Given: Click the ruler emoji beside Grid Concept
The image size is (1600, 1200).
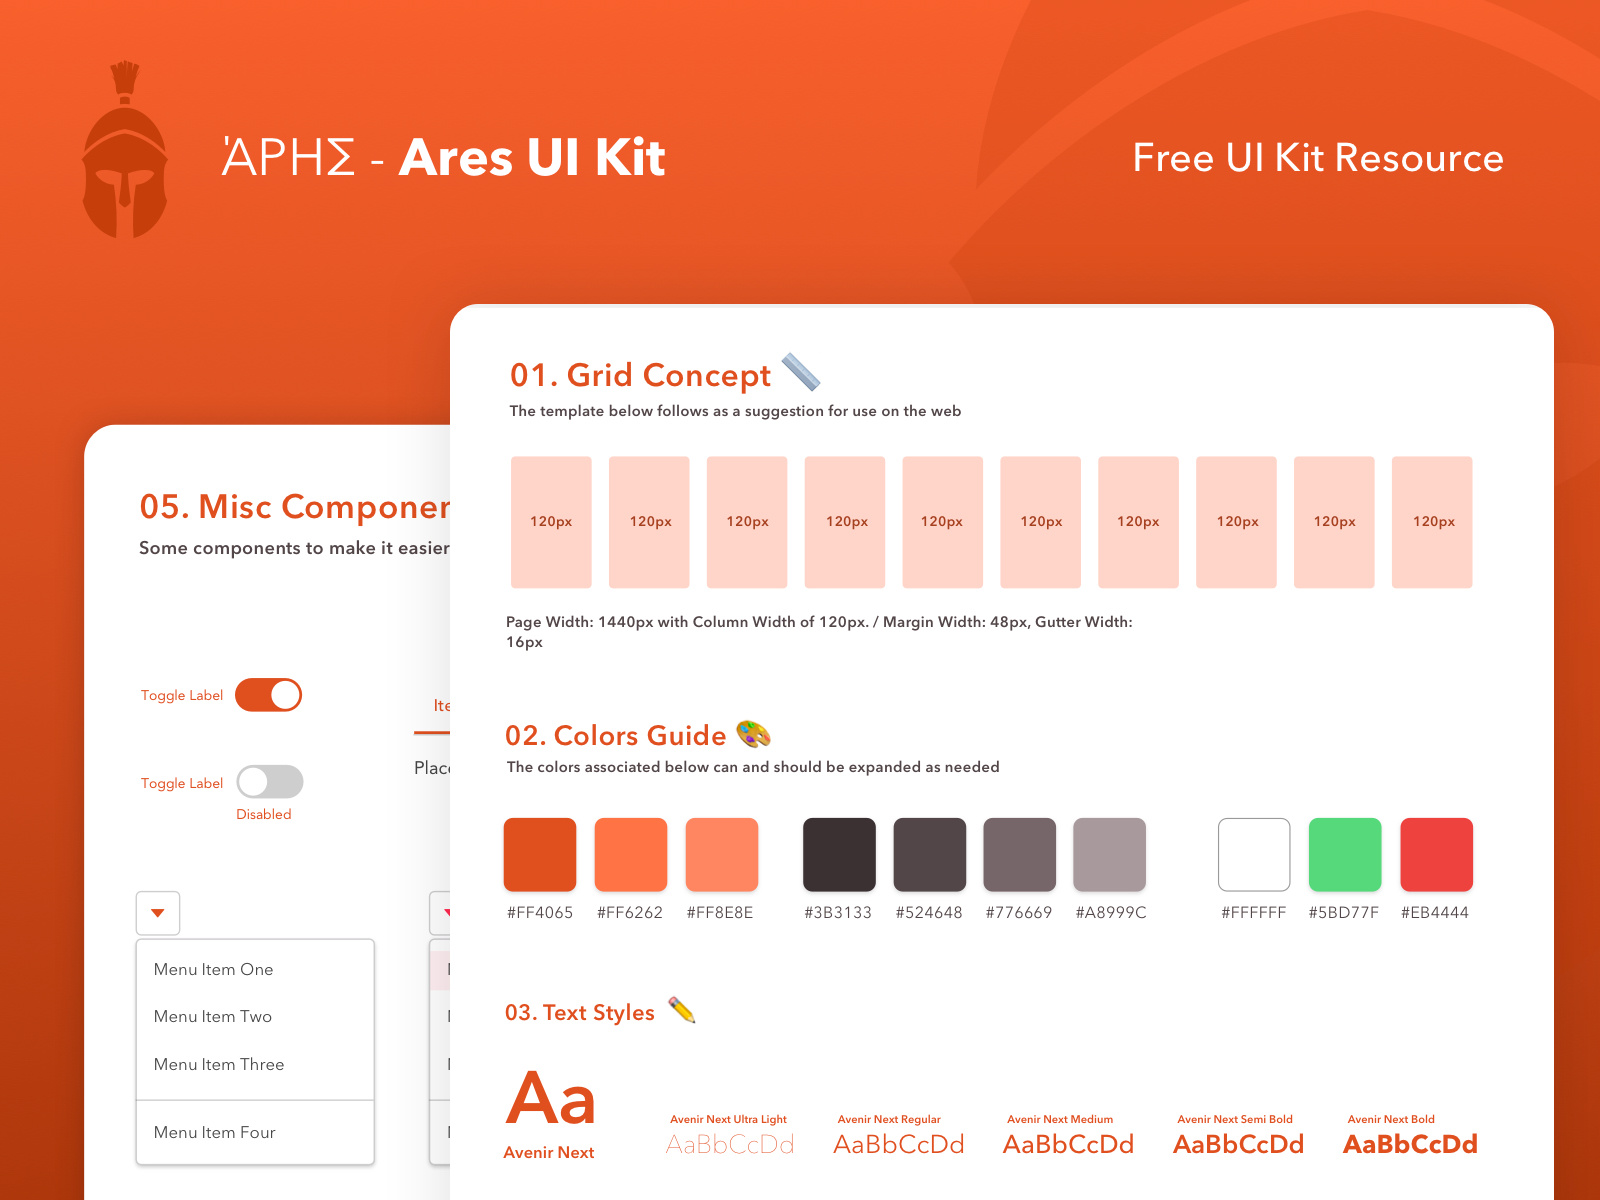Looking at the screenshot, I should click(x=801, y=372).
